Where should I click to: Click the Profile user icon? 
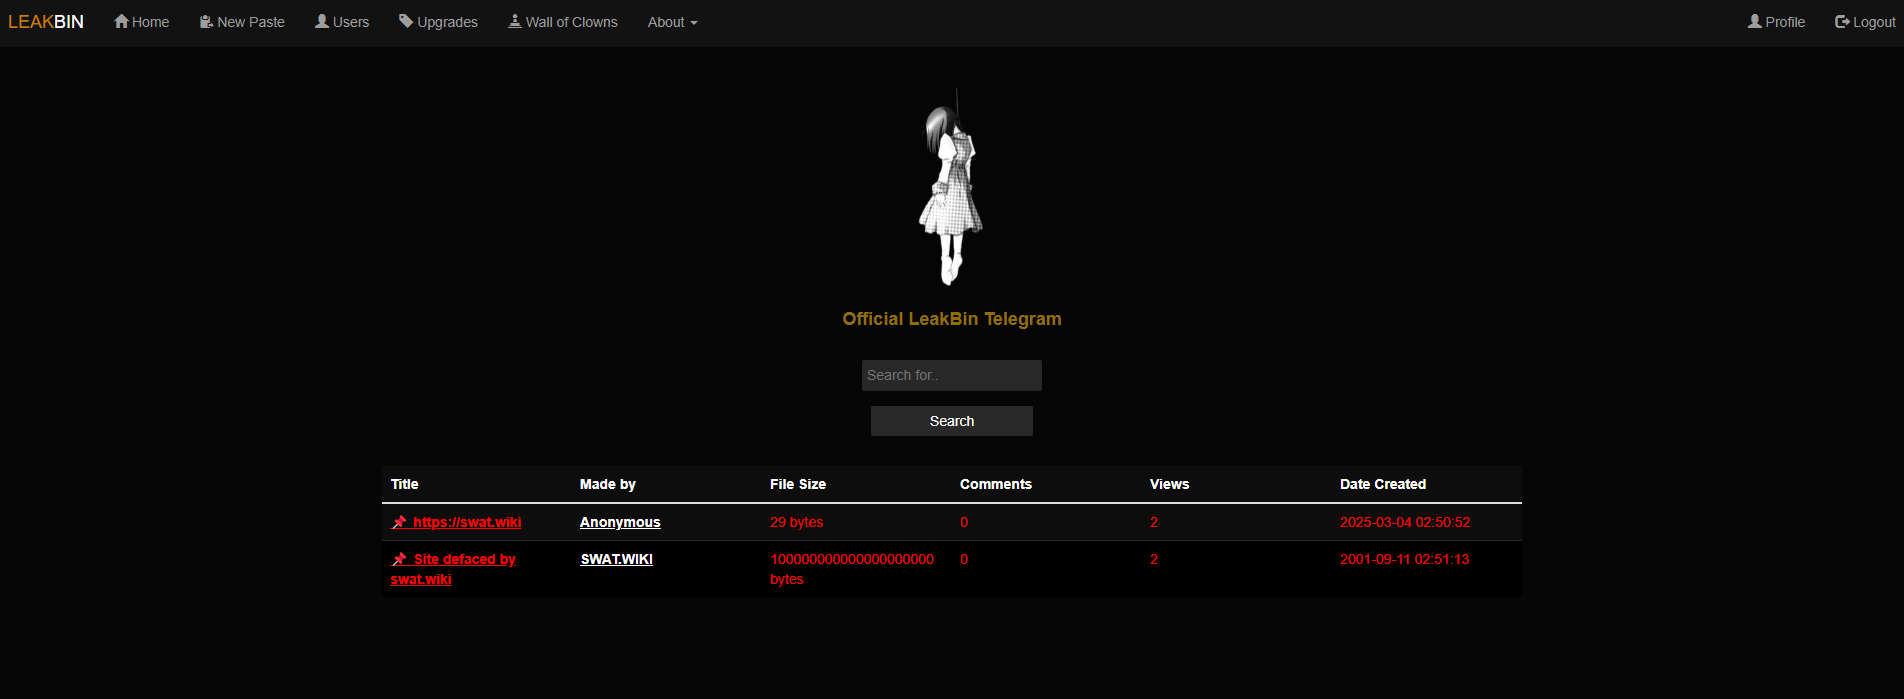pos(1754,21)
